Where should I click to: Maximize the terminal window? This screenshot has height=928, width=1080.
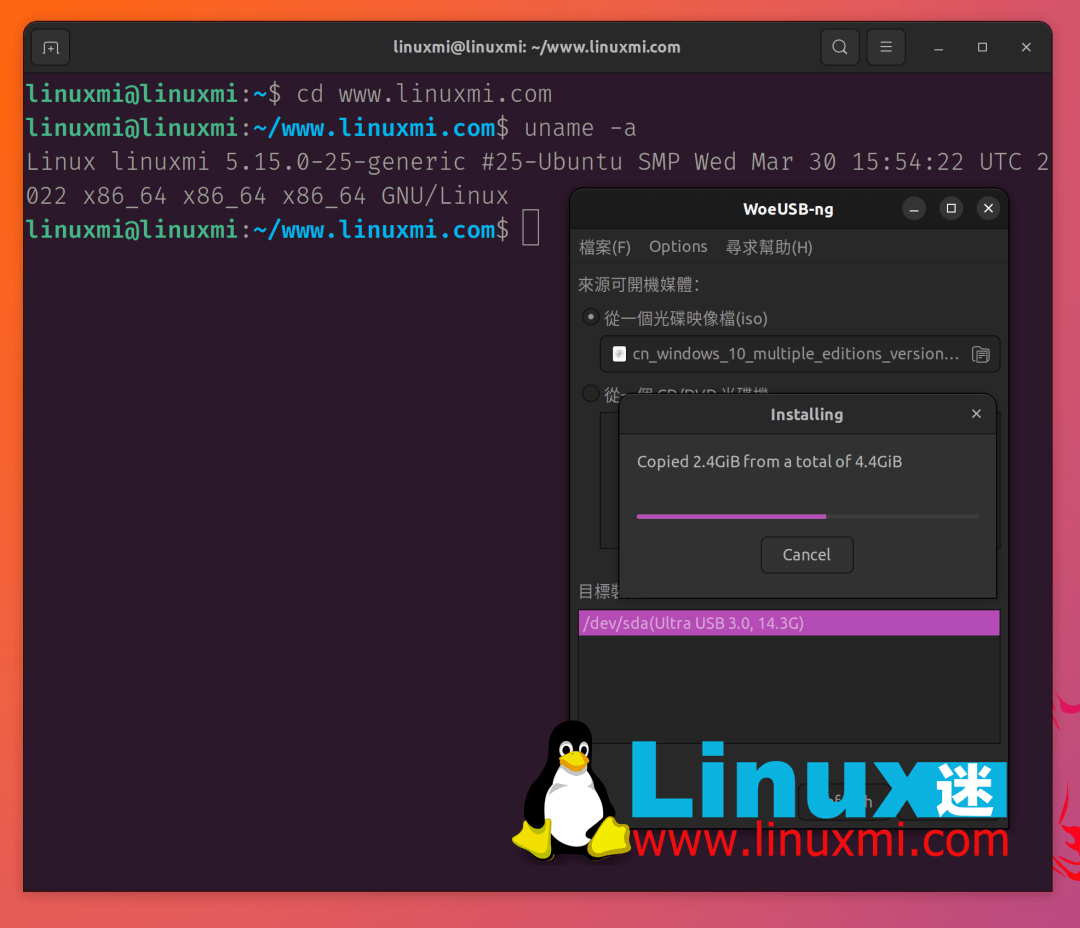pos(982,48)
